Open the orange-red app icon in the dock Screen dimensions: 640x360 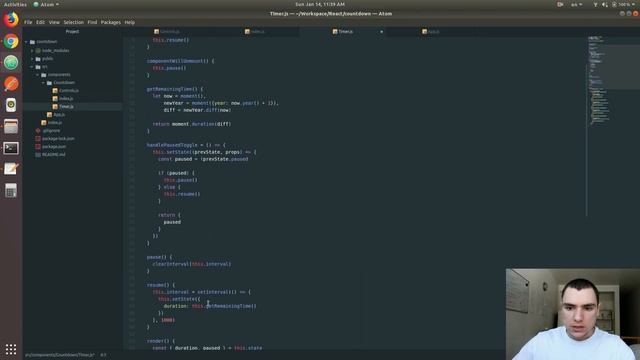point(11,84)
